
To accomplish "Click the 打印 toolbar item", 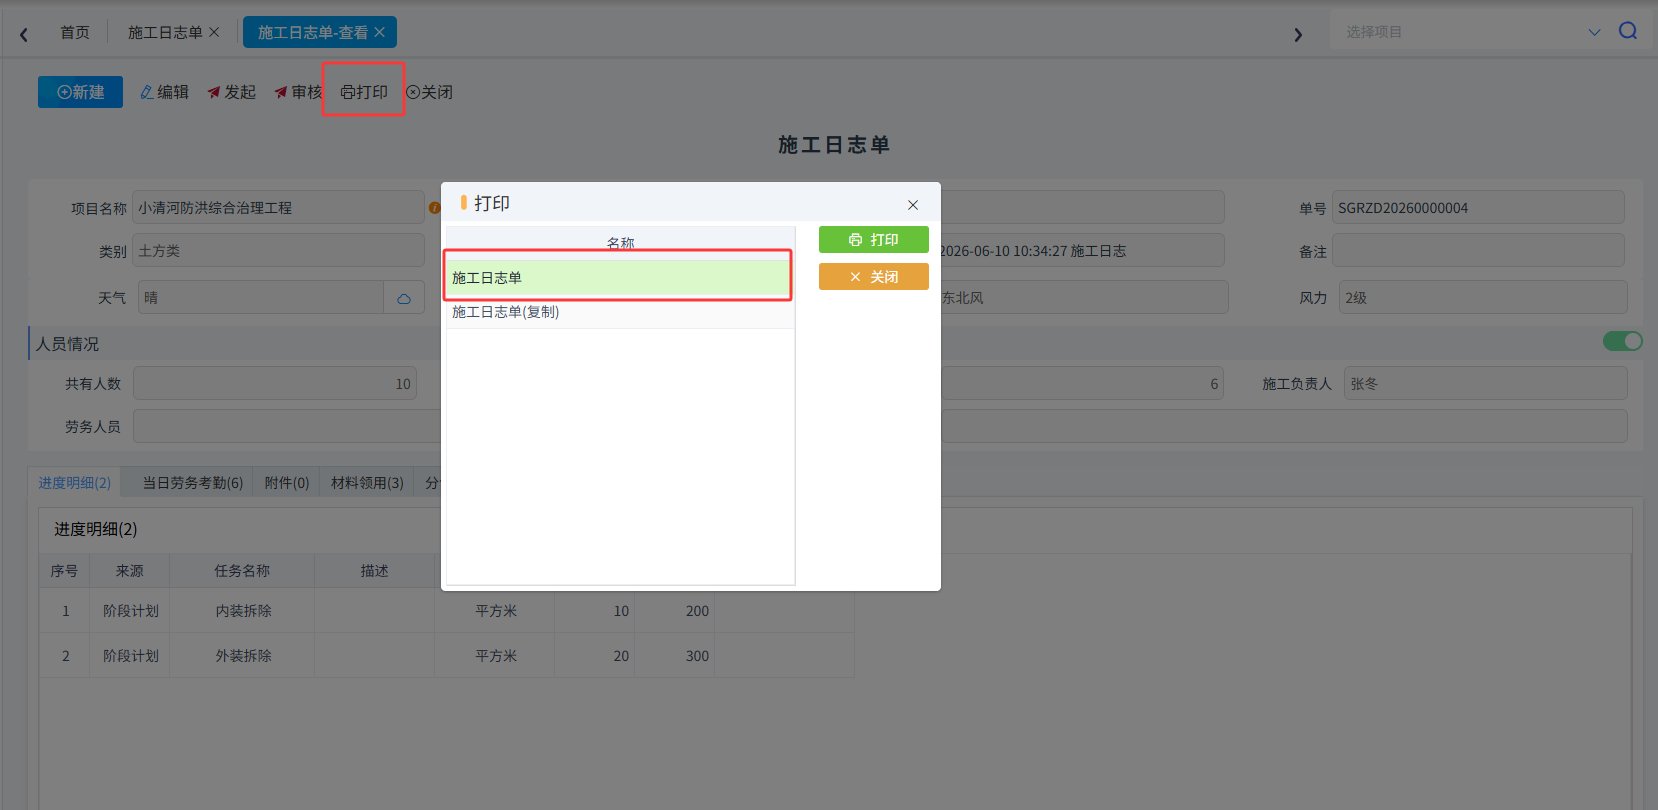I will point(364,92).
